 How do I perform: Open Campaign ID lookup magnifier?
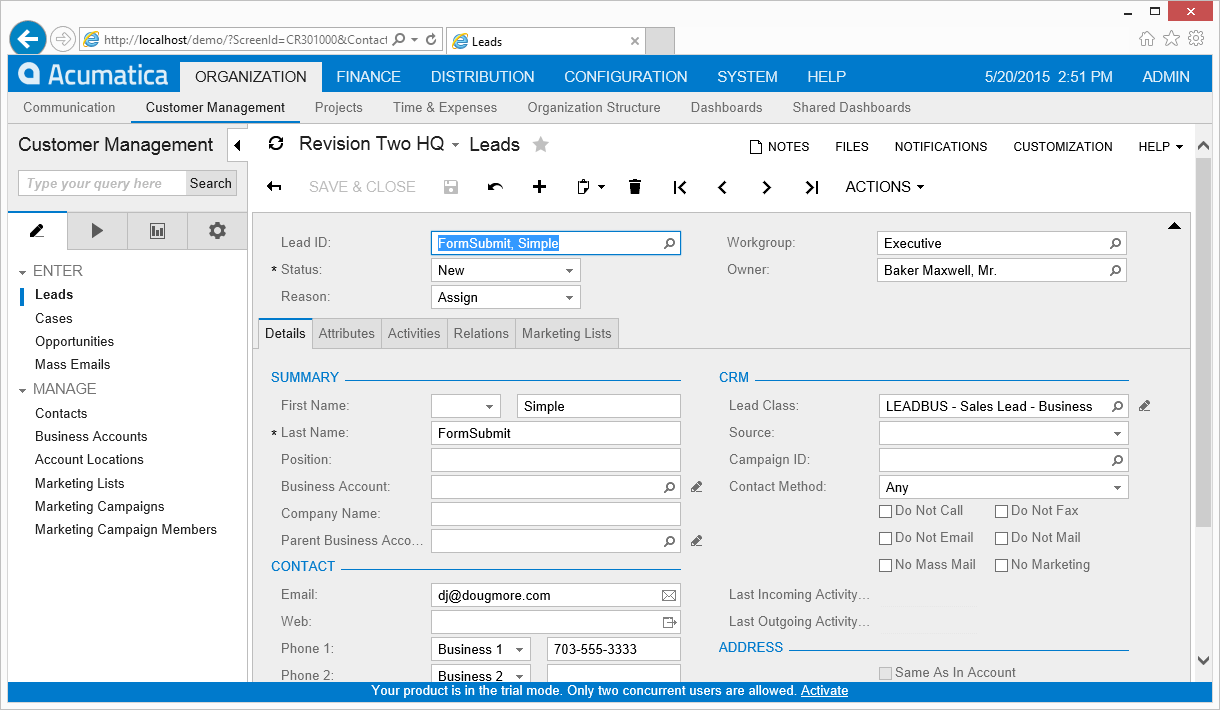tap(1117, 460)
